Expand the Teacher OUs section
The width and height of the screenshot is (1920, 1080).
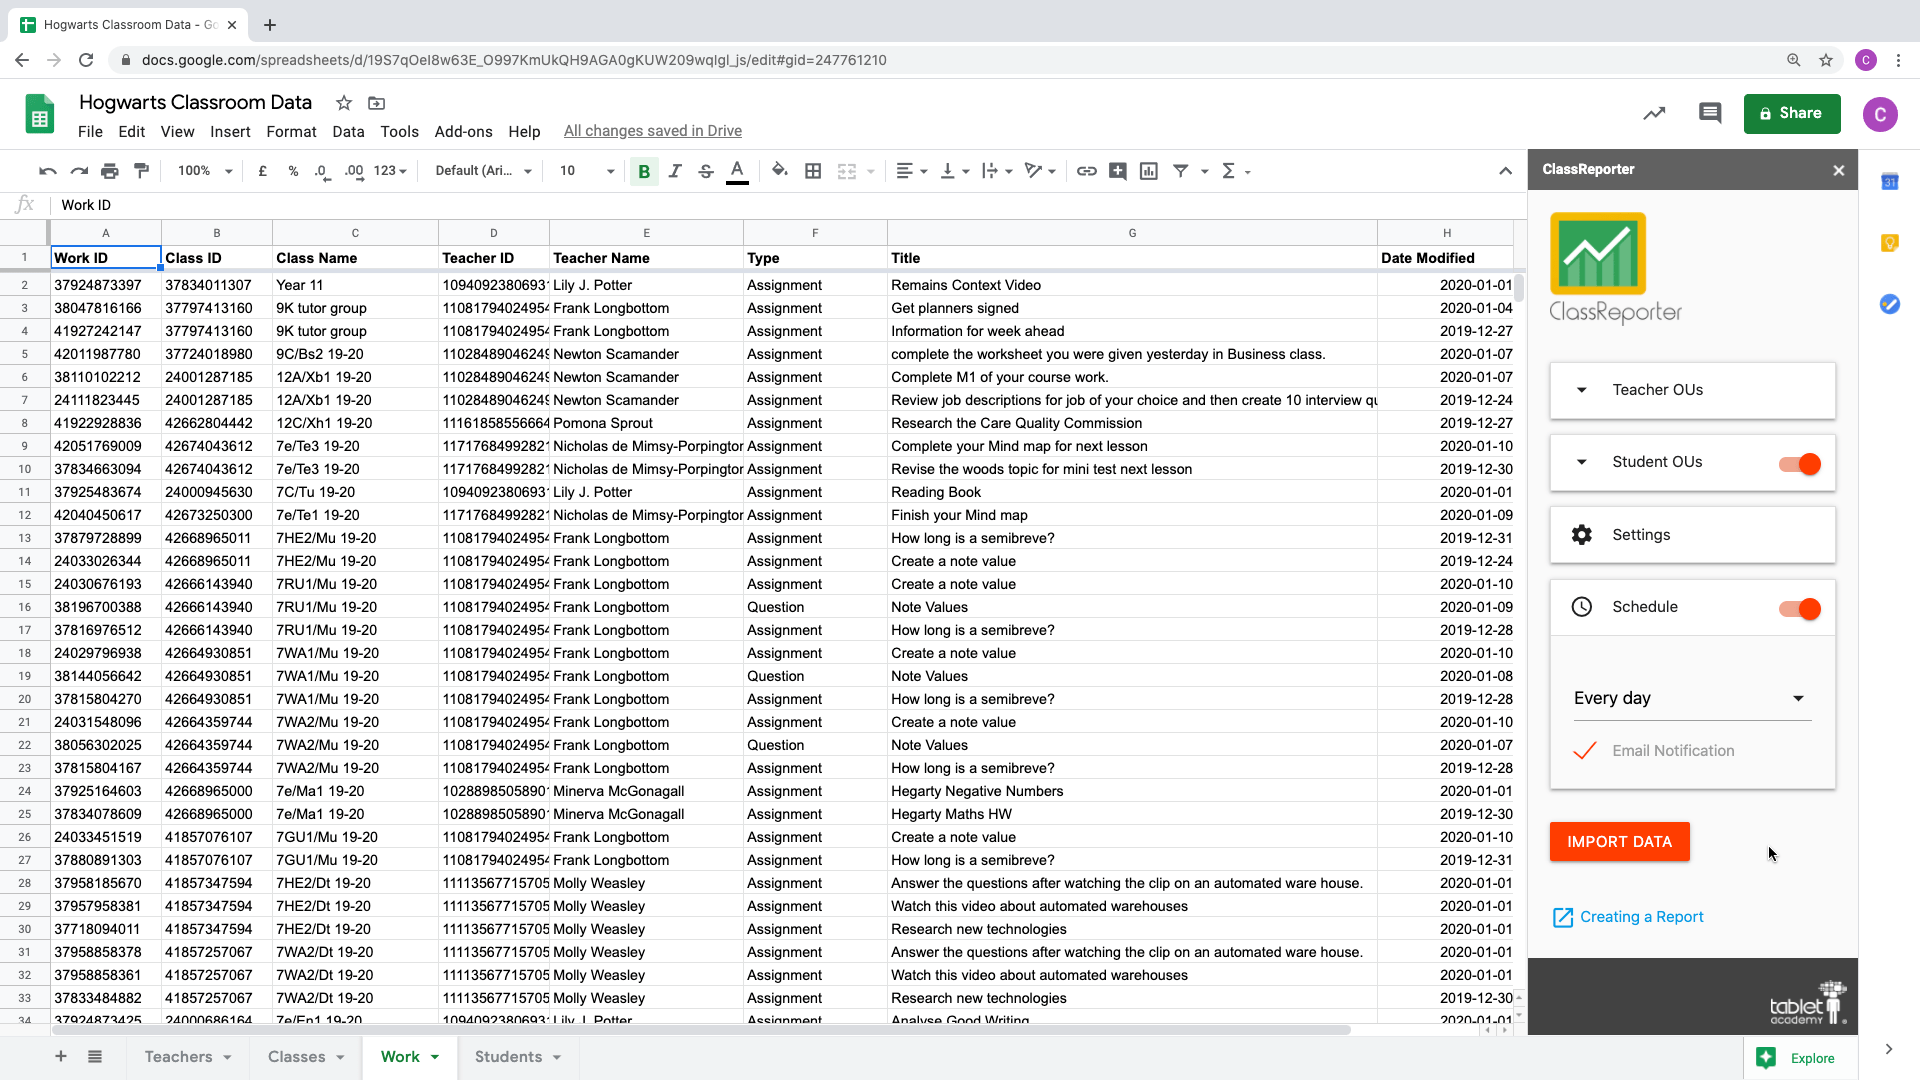(1582, 390)
